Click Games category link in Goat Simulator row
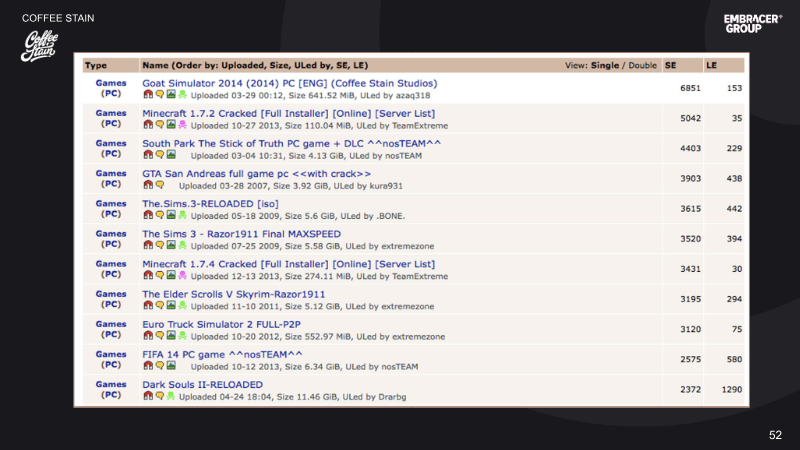The width and height of the screenshot is (800, 450). pos(111,83)
